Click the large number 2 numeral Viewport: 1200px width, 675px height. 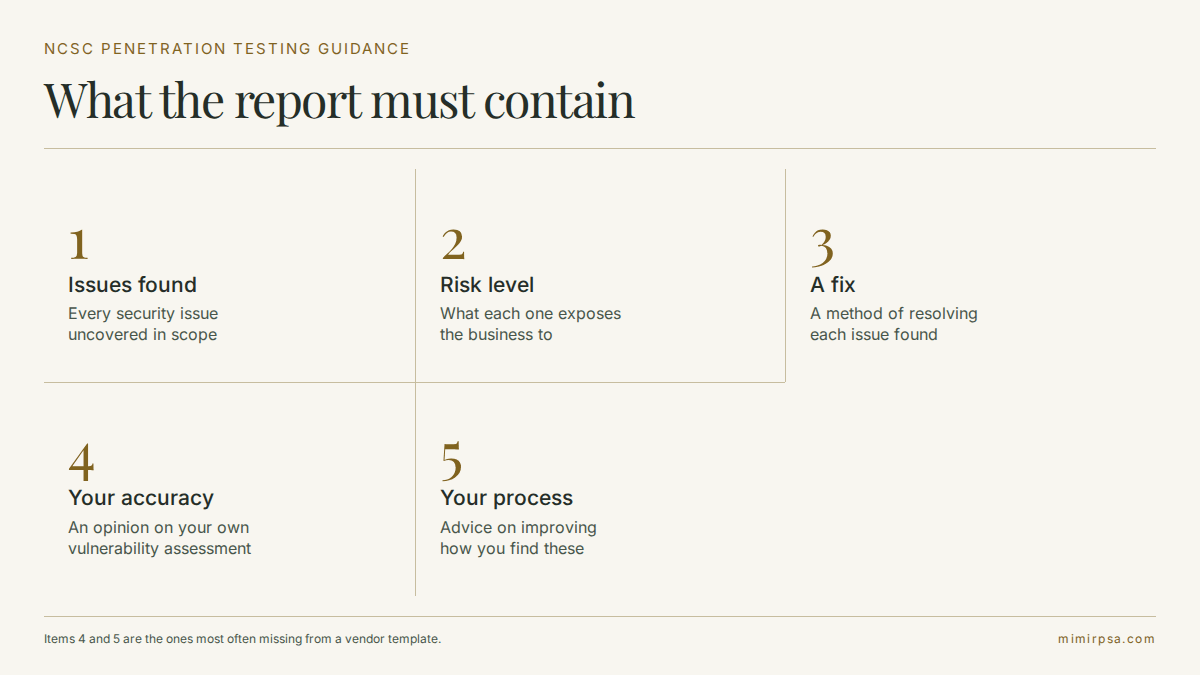(x=453, y=246)
